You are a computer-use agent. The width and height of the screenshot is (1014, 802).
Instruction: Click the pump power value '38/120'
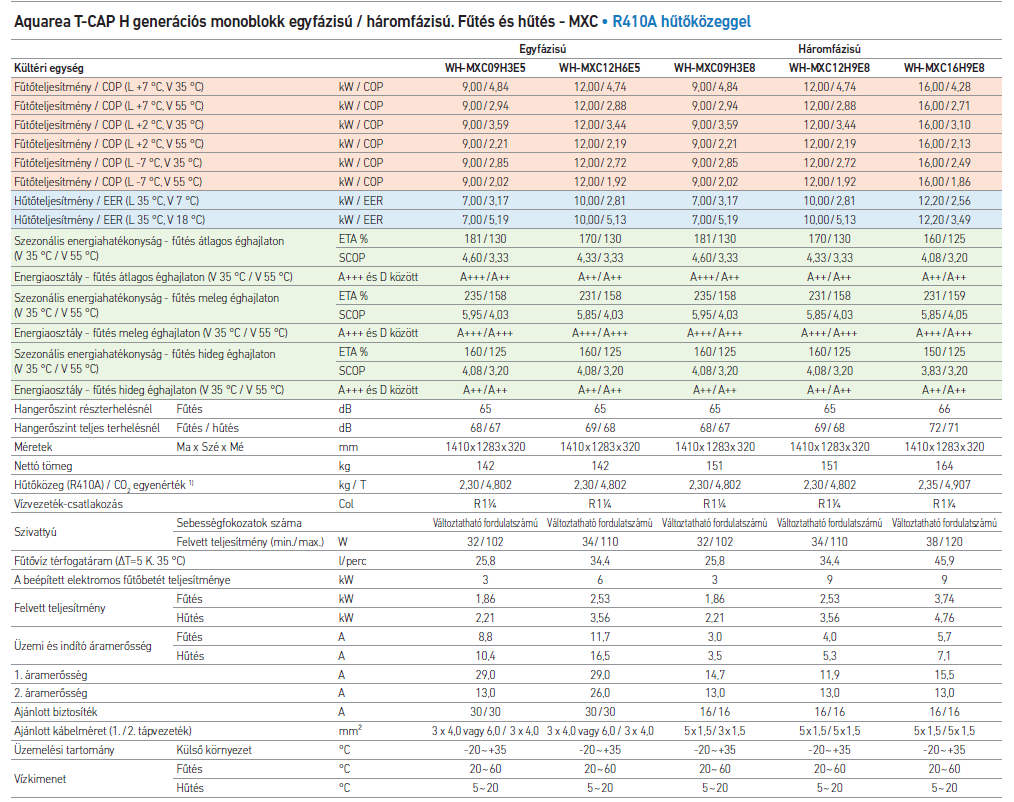(944, 542)
